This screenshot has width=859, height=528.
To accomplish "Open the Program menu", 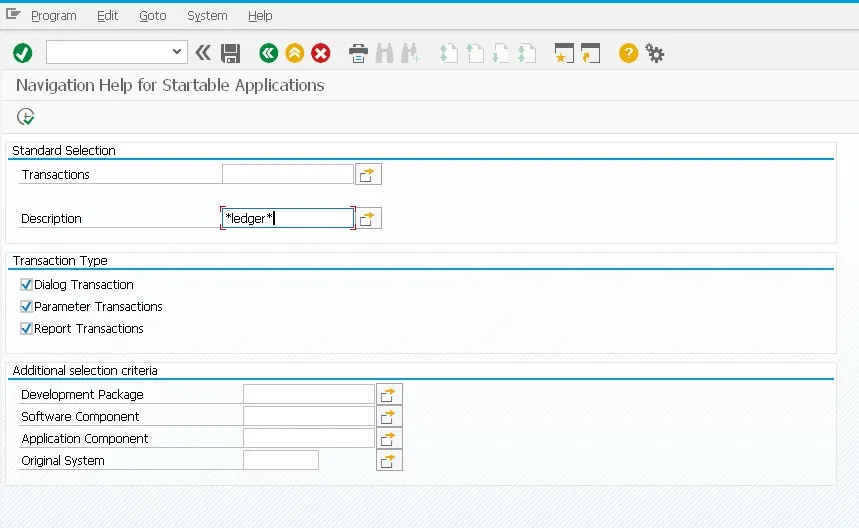I will 54,16.
